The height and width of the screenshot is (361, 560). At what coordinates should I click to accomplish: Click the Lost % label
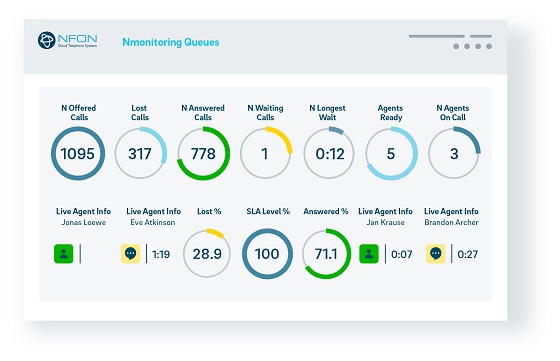[209, 211]
